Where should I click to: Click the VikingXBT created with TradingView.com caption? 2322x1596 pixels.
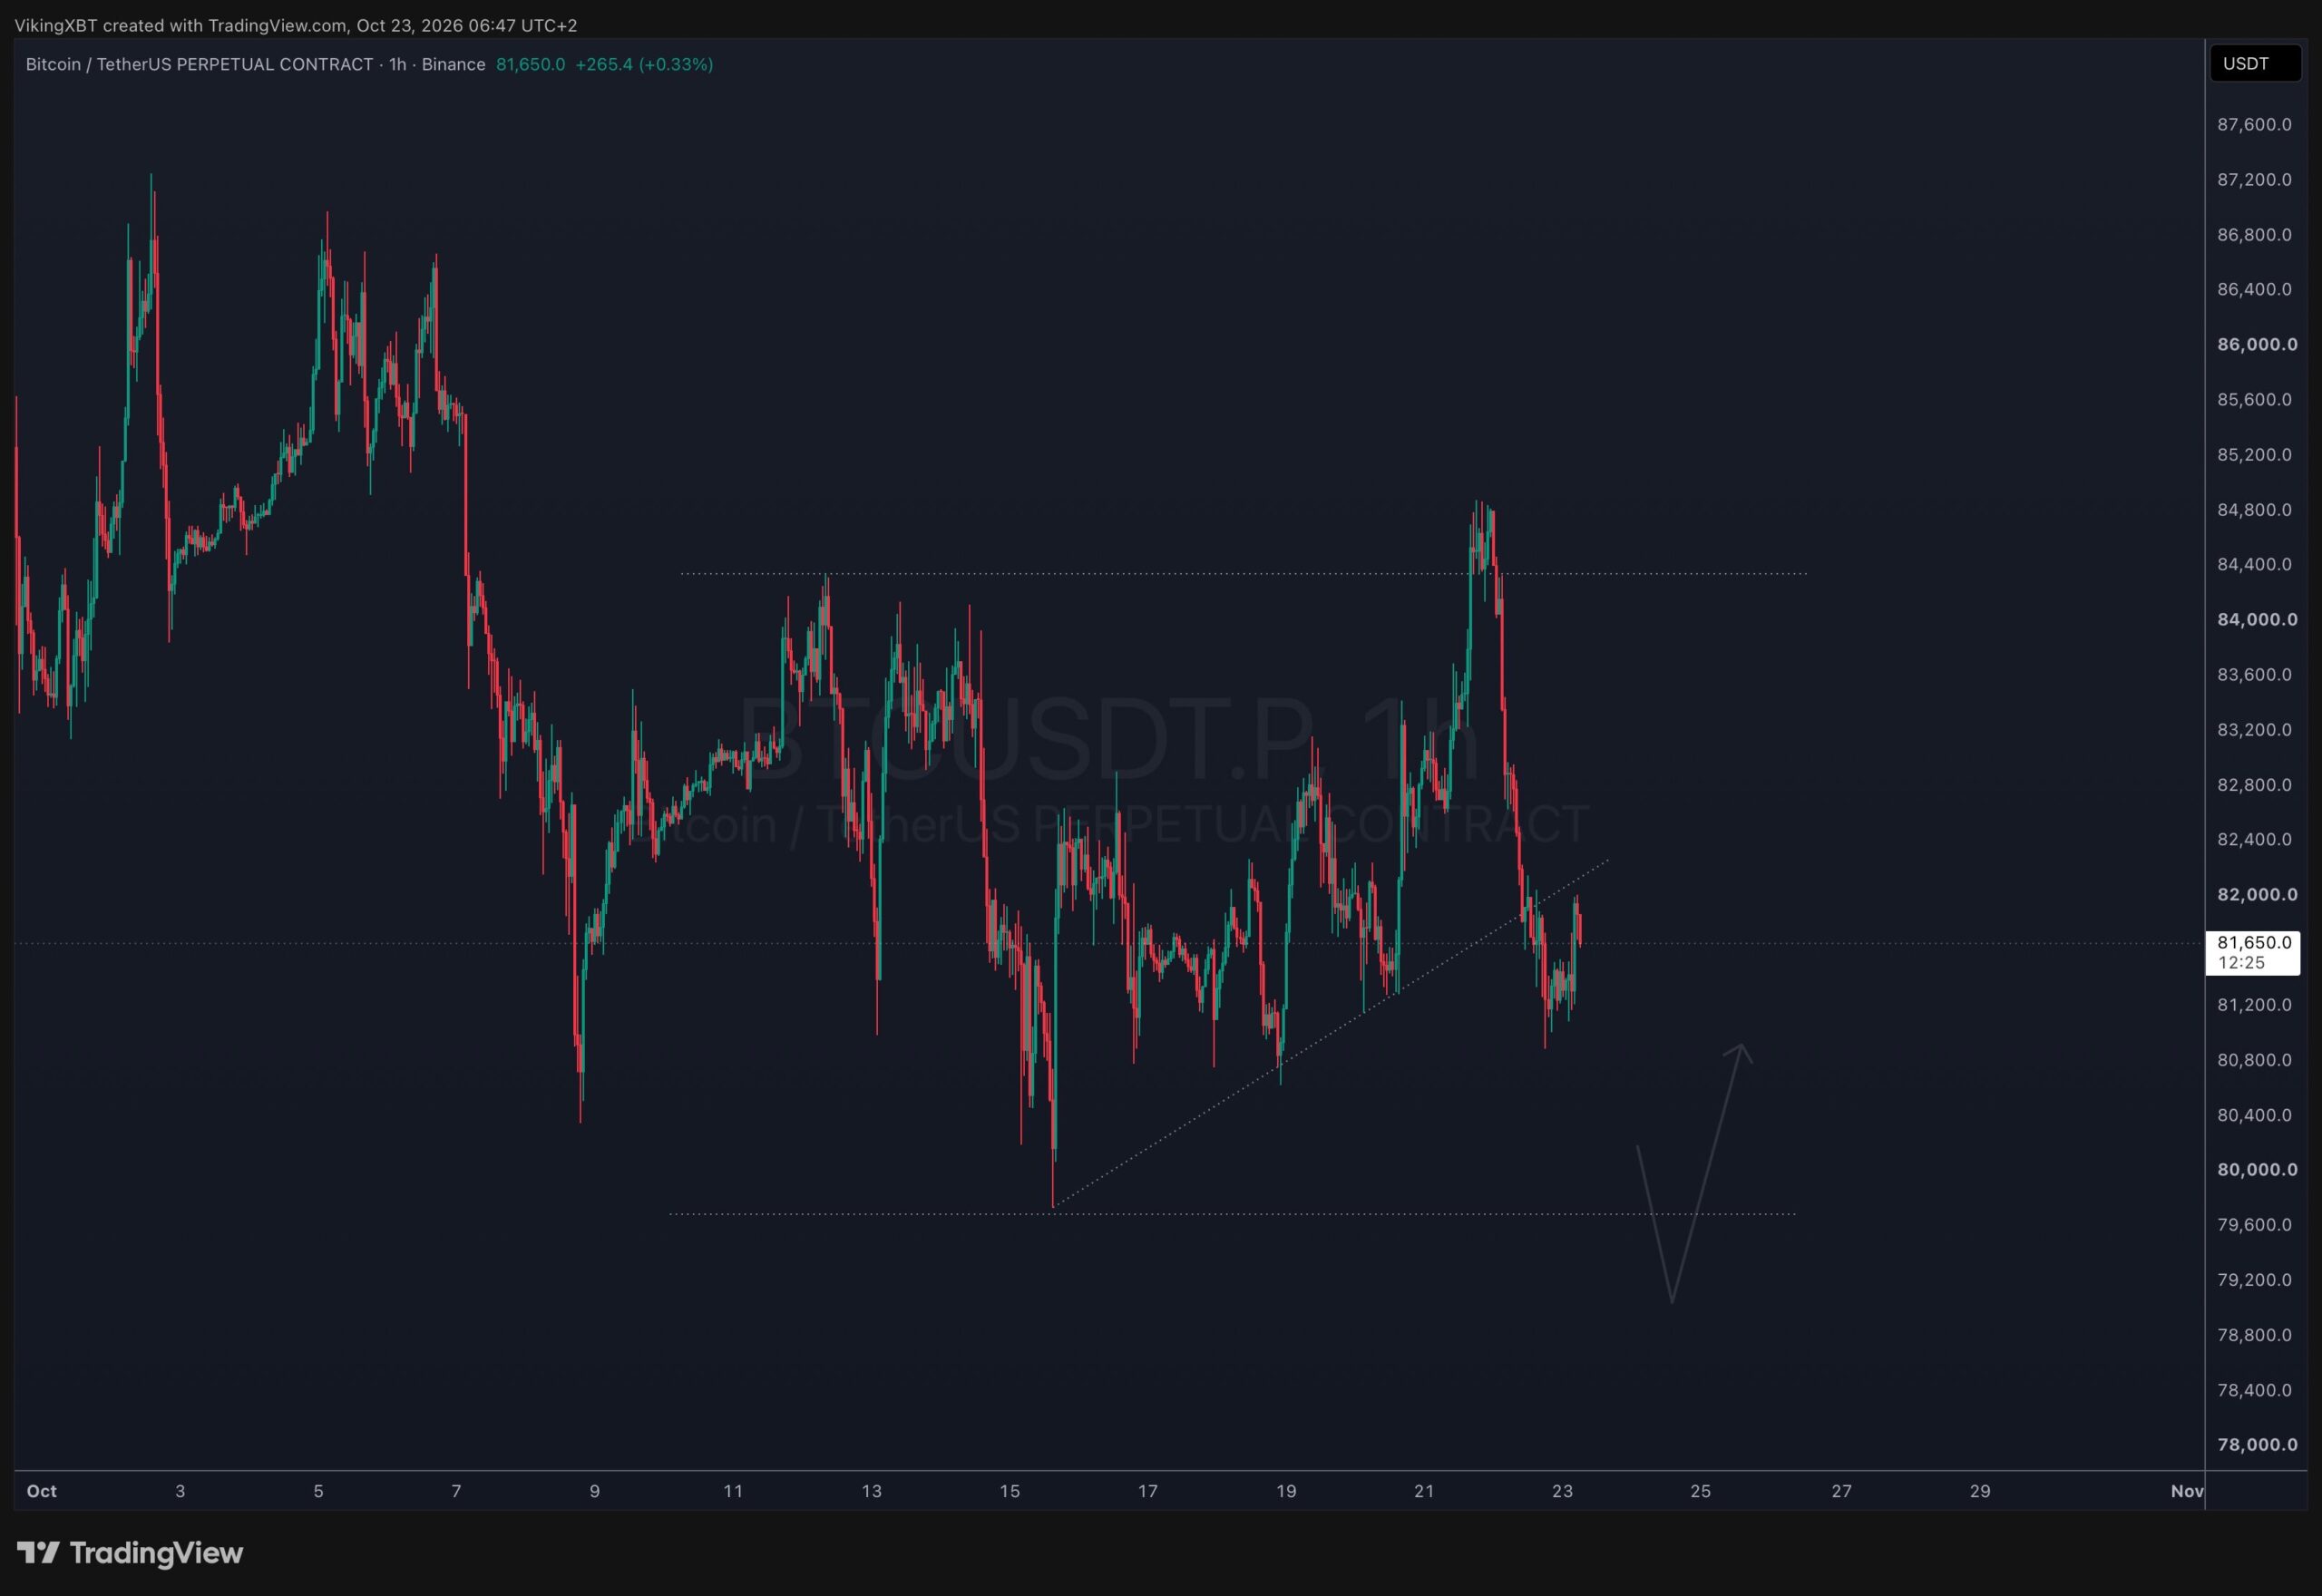coord(296,25)
